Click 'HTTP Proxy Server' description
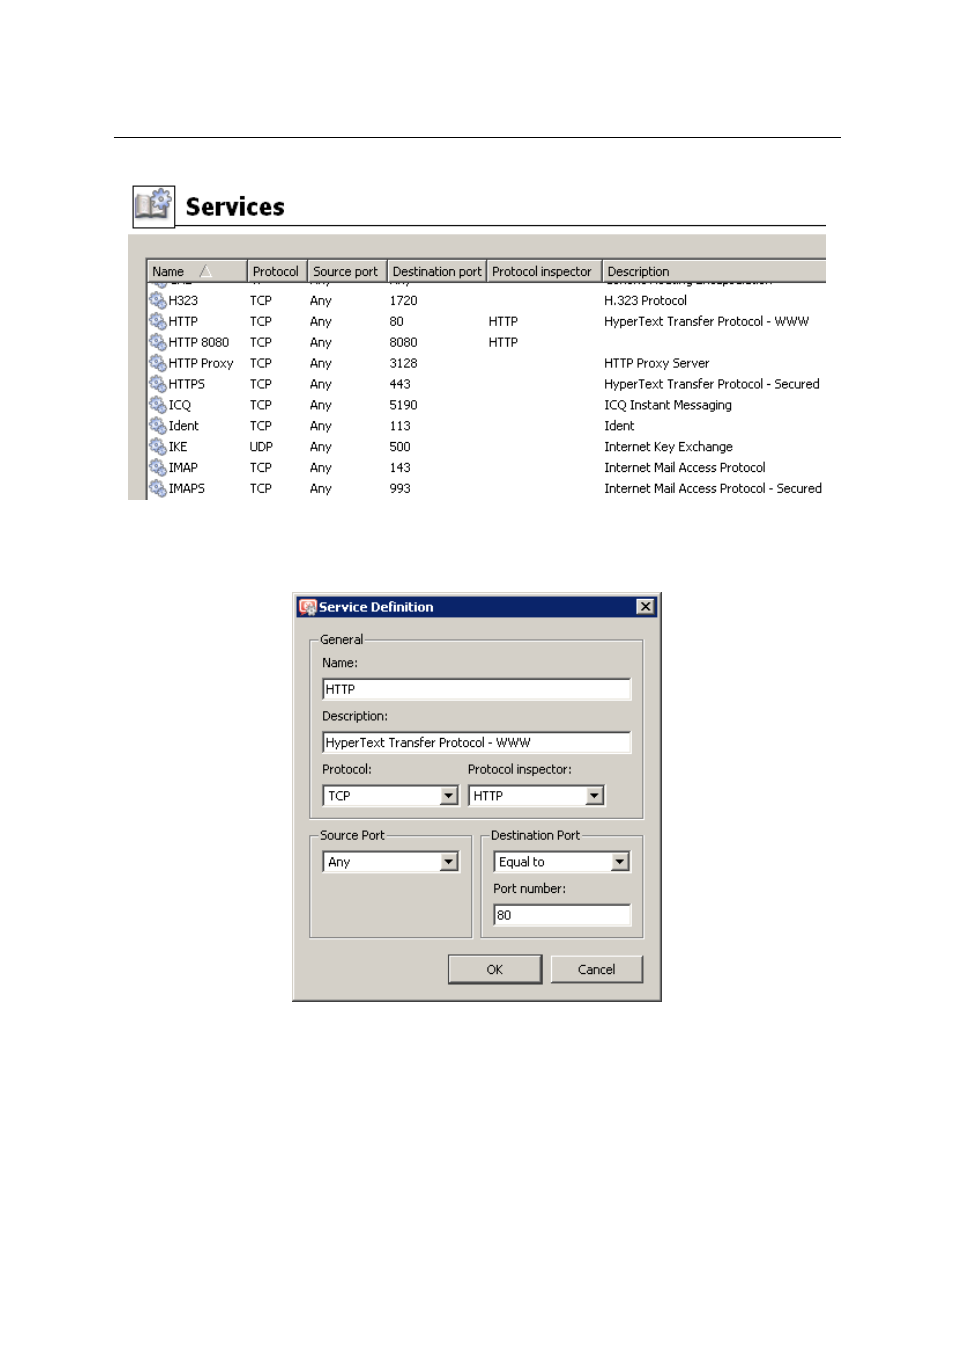Screen dimensions: 954x1350 tap(657, 363)
